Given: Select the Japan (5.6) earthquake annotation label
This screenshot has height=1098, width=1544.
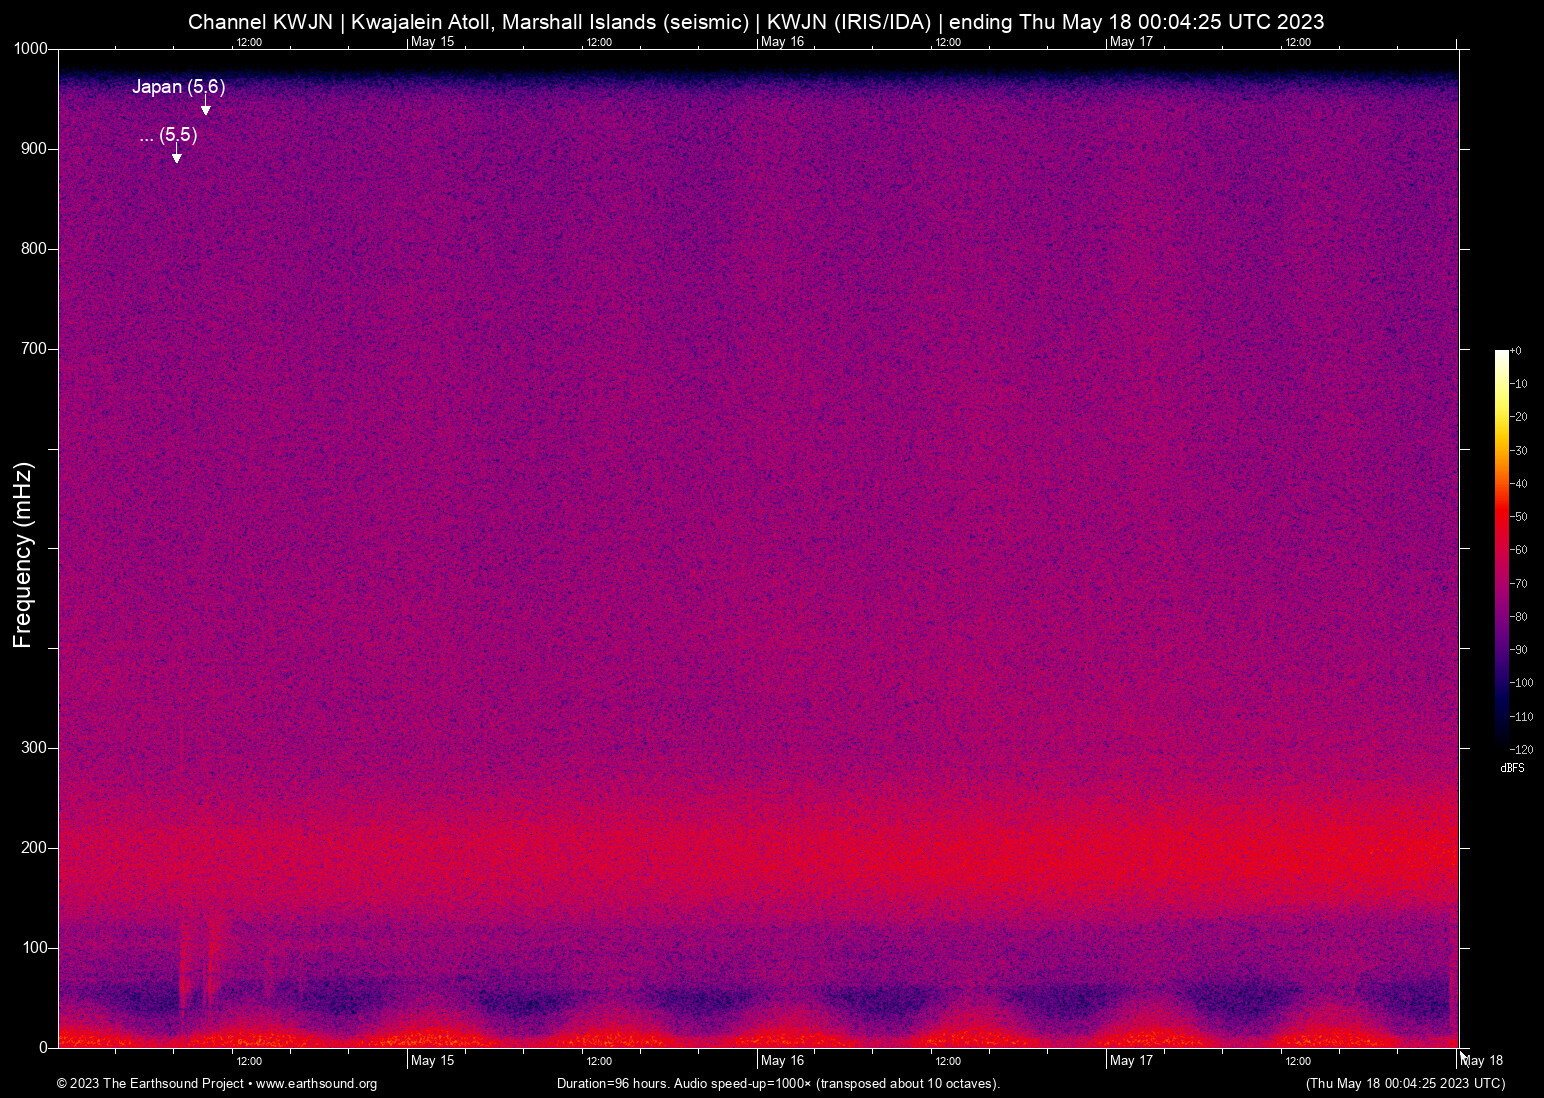Looking at the screenshot, I should (178, 87).
